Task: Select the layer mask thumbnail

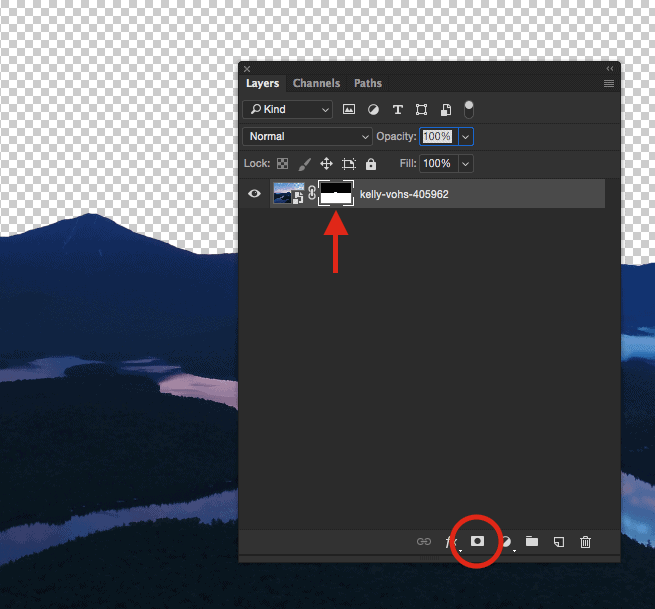Action: coord(336,194)
